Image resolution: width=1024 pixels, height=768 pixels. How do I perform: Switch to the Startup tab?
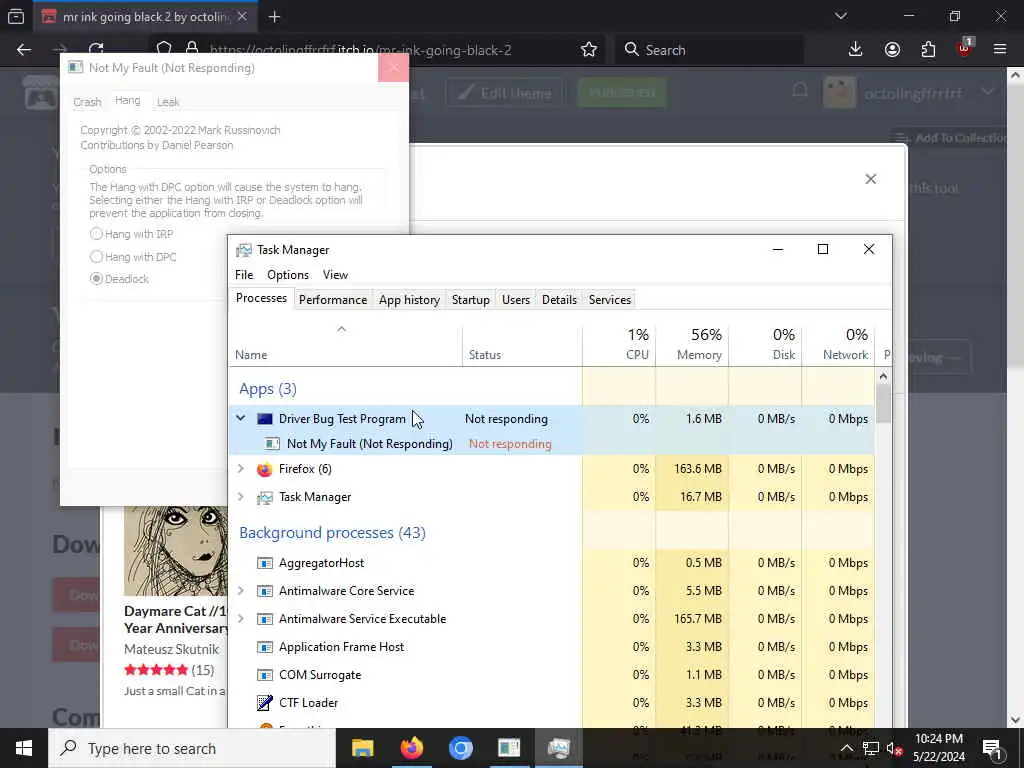470,300
